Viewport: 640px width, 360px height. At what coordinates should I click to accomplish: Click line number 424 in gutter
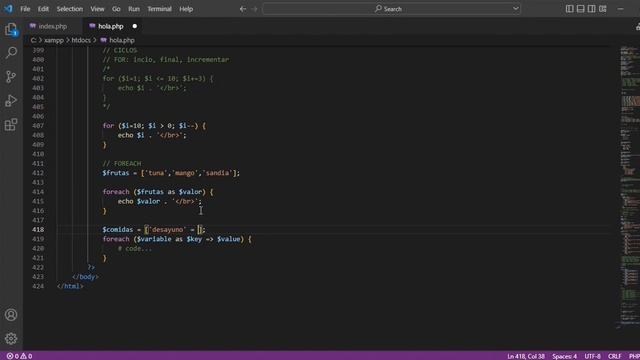pyautogui.click(x=38, y=286)
